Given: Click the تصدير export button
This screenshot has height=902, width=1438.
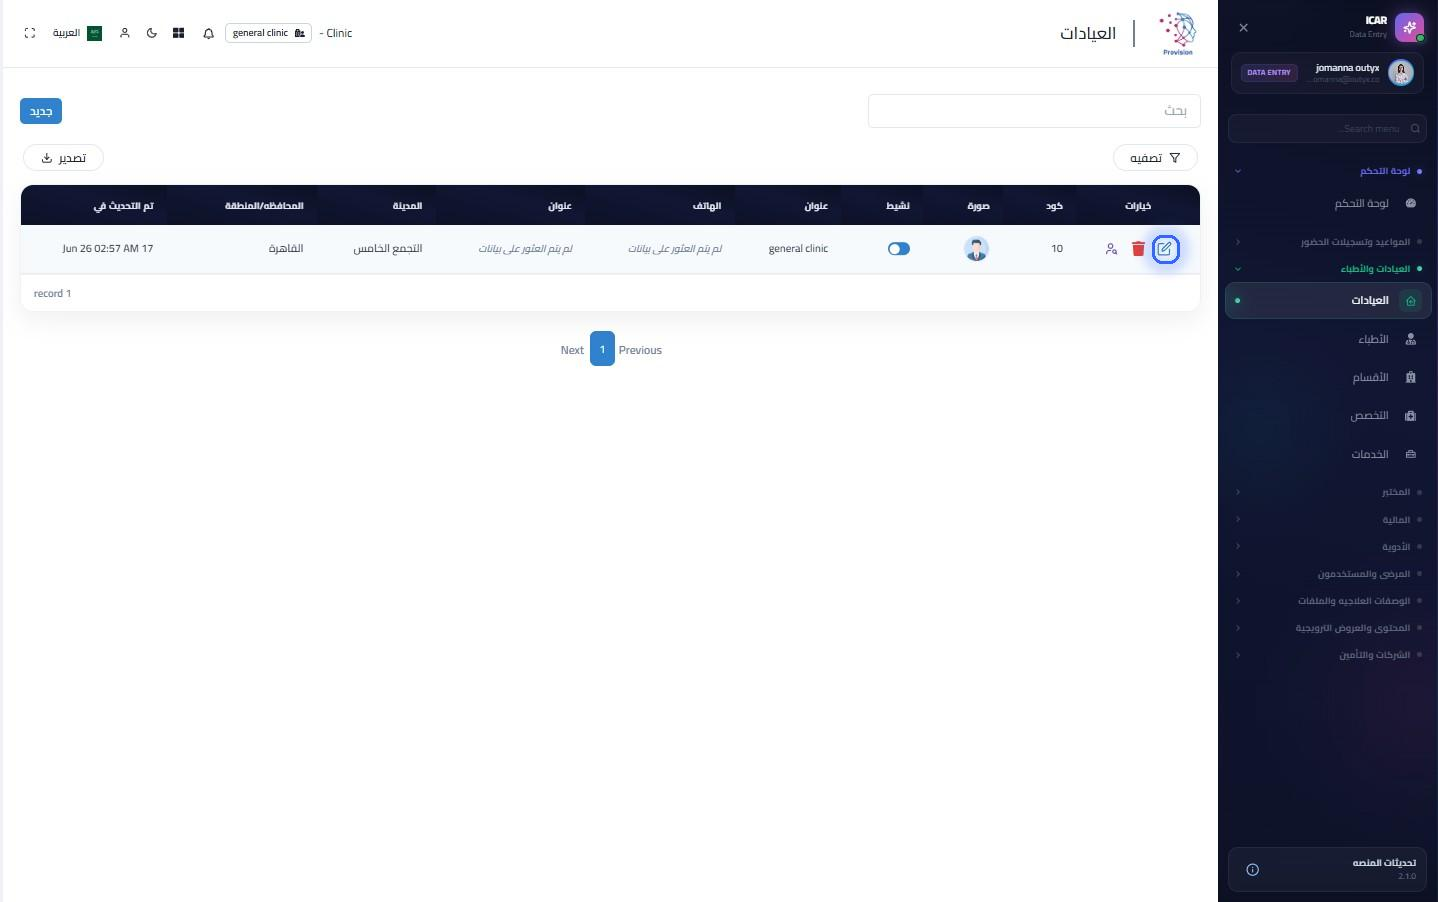Looking at the screenshot, I should [63, 158].
